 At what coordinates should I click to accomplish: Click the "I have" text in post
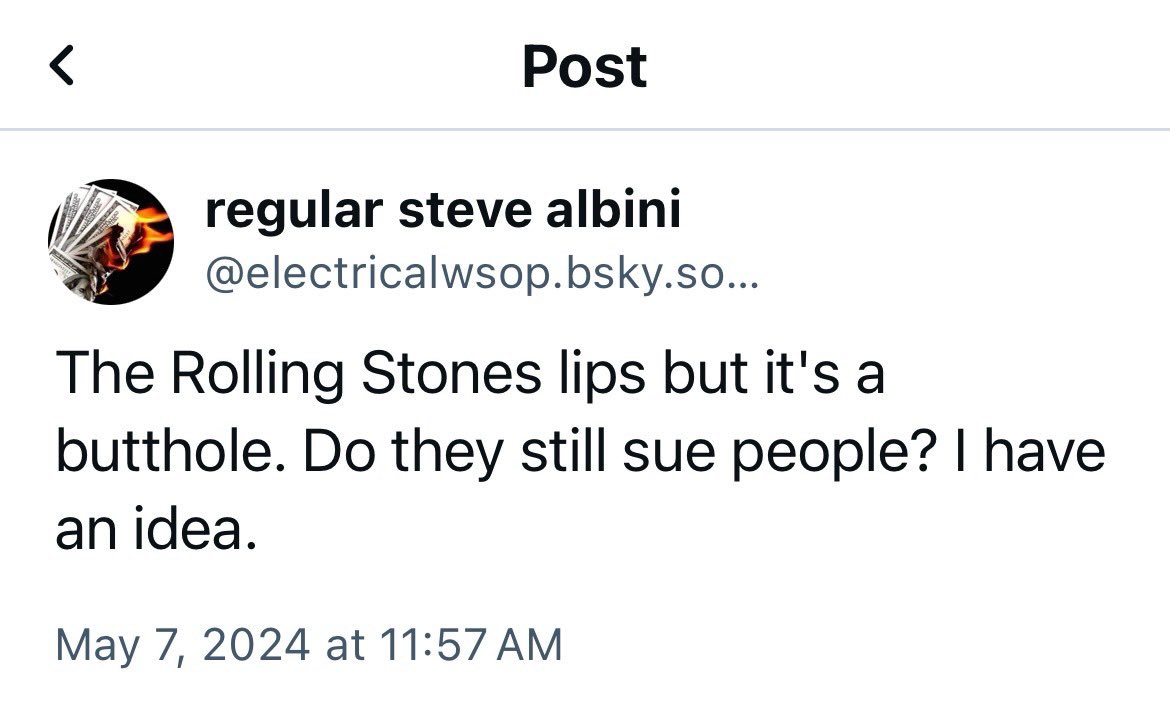click(1042, 452)
